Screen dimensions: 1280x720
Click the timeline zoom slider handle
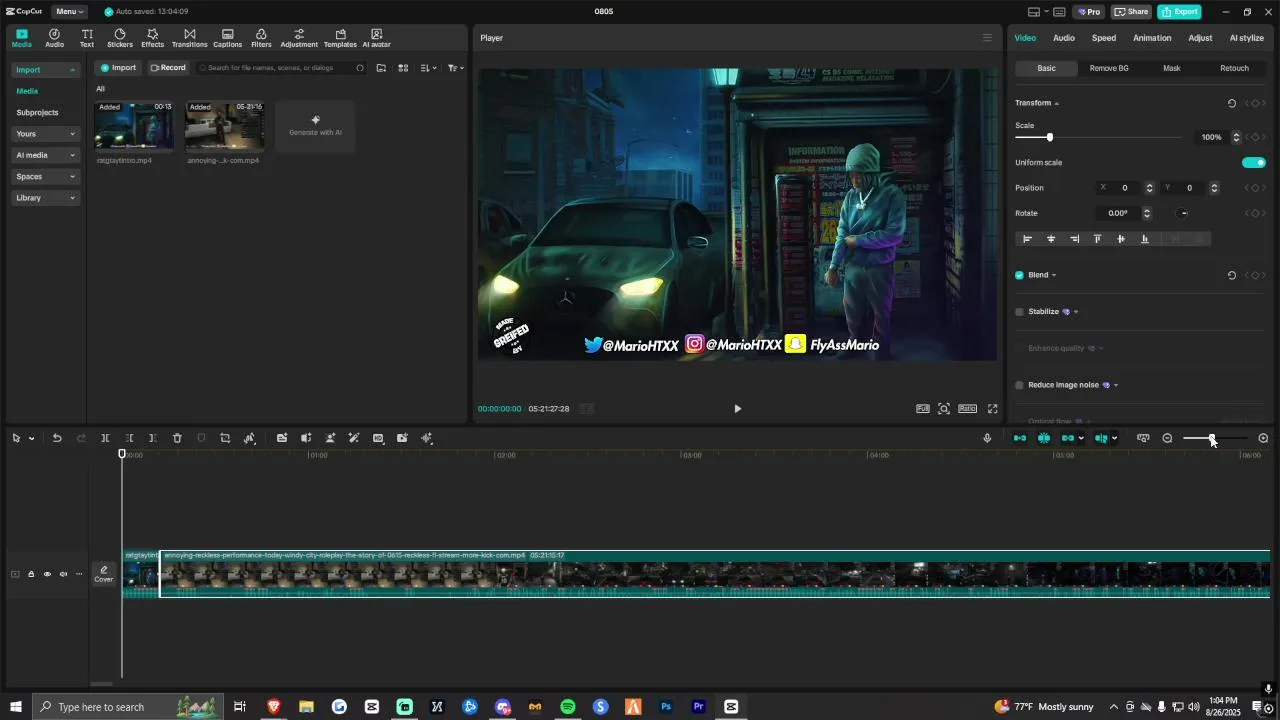[x=1212, y=438]
